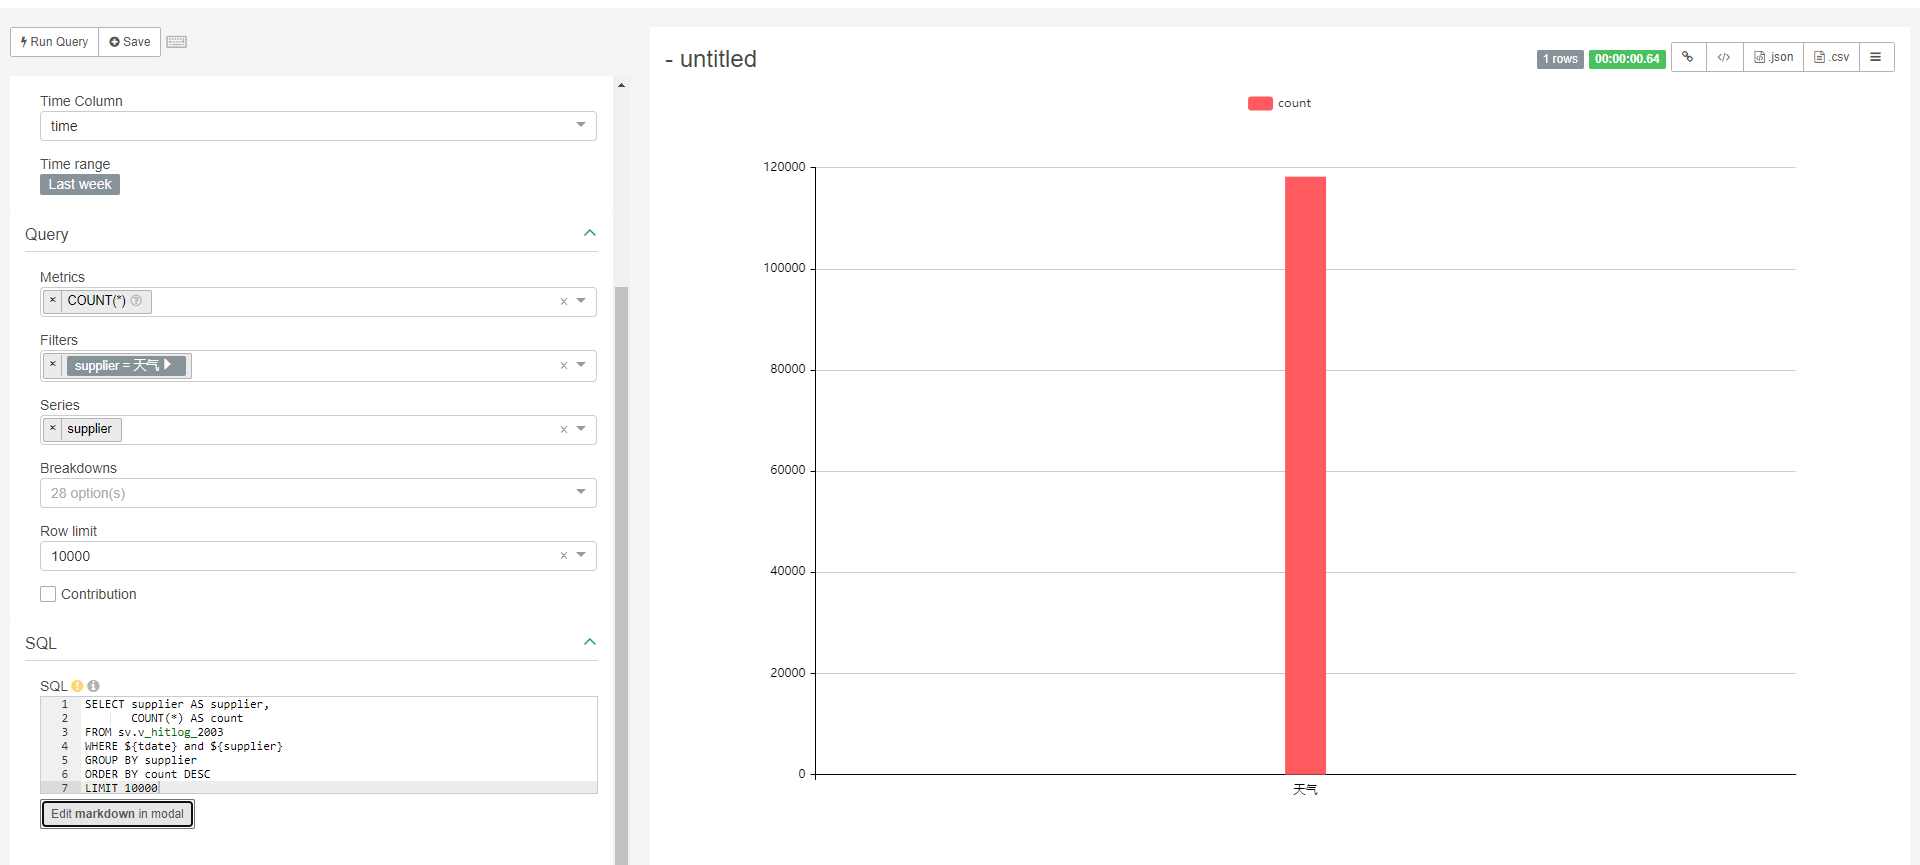Viewport: 1920px width, 865px height.
Task: Expand the Metrics dropdown arrow
Action: (x=581, y=301)
